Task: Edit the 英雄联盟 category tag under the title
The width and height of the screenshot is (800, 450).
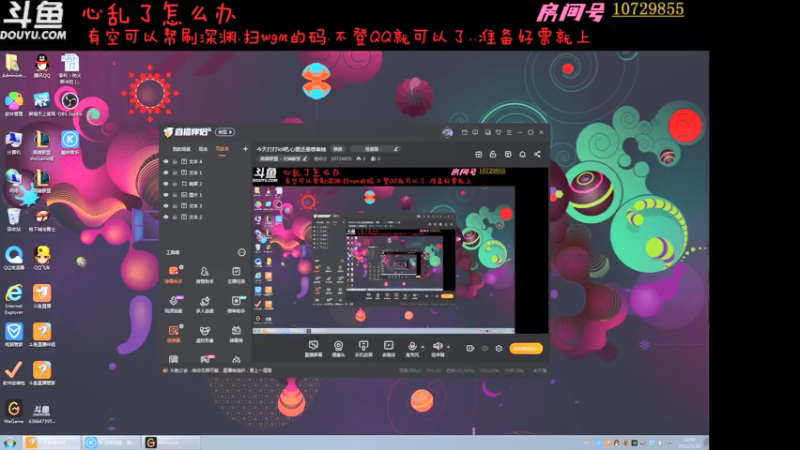Action: click(x=283, y=159)
